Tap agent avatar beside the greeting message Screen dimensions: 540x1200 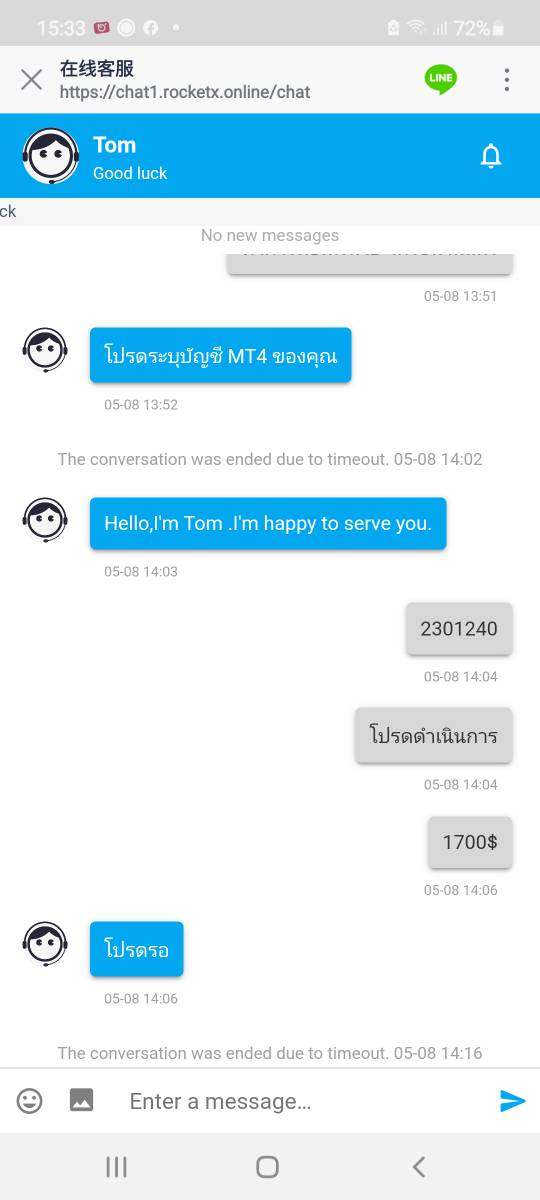(x=45, y=520)
